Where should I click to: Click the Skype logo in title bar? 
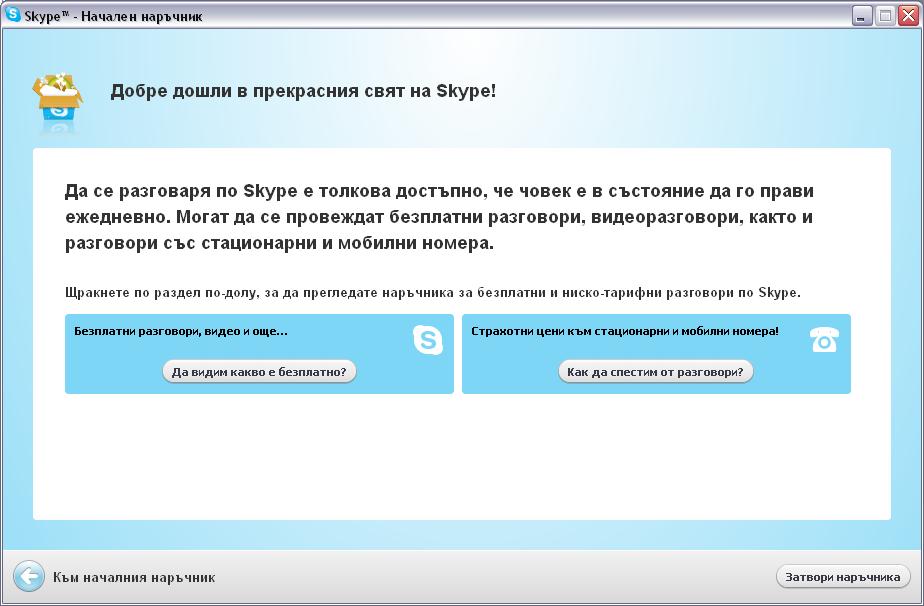(12, 15)
